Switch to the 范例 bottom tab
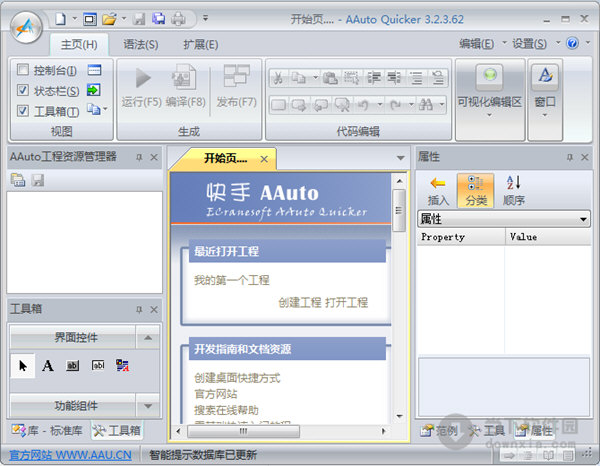Image resolution: width=600 pixels, height=466 pixels. tap(439, 431)
